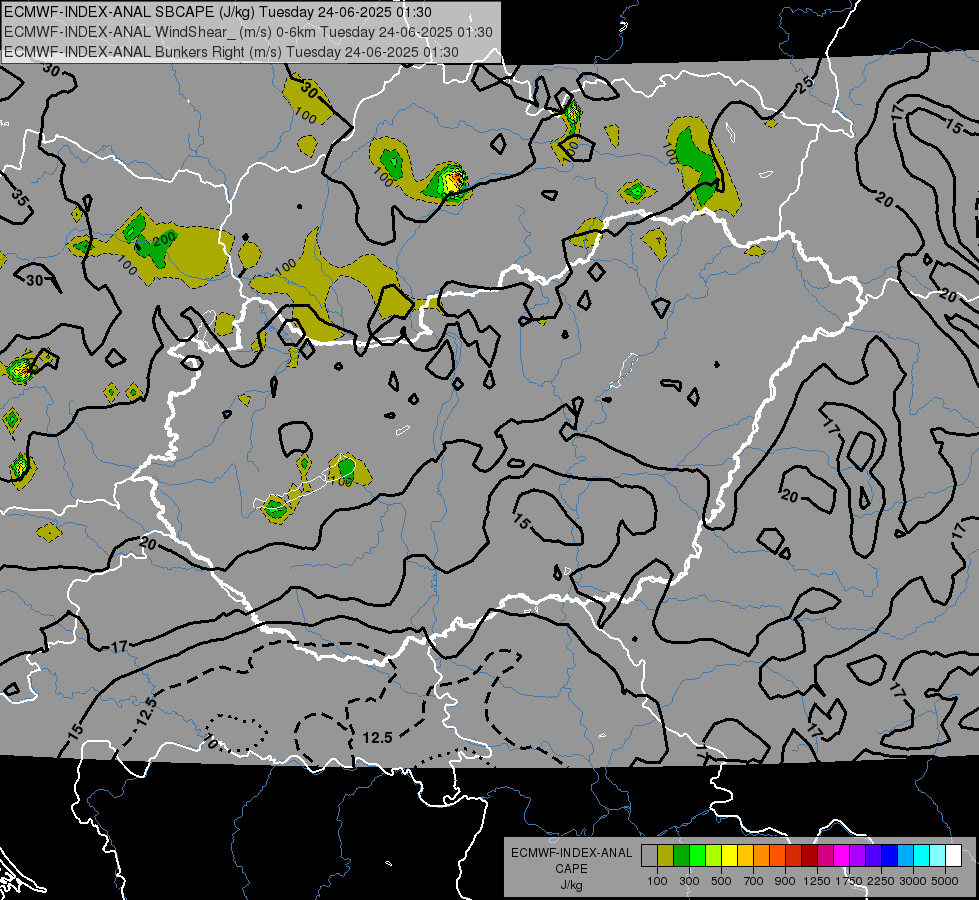
Task: Click the cyan swatch after 3000
Action: click(922, 855)
